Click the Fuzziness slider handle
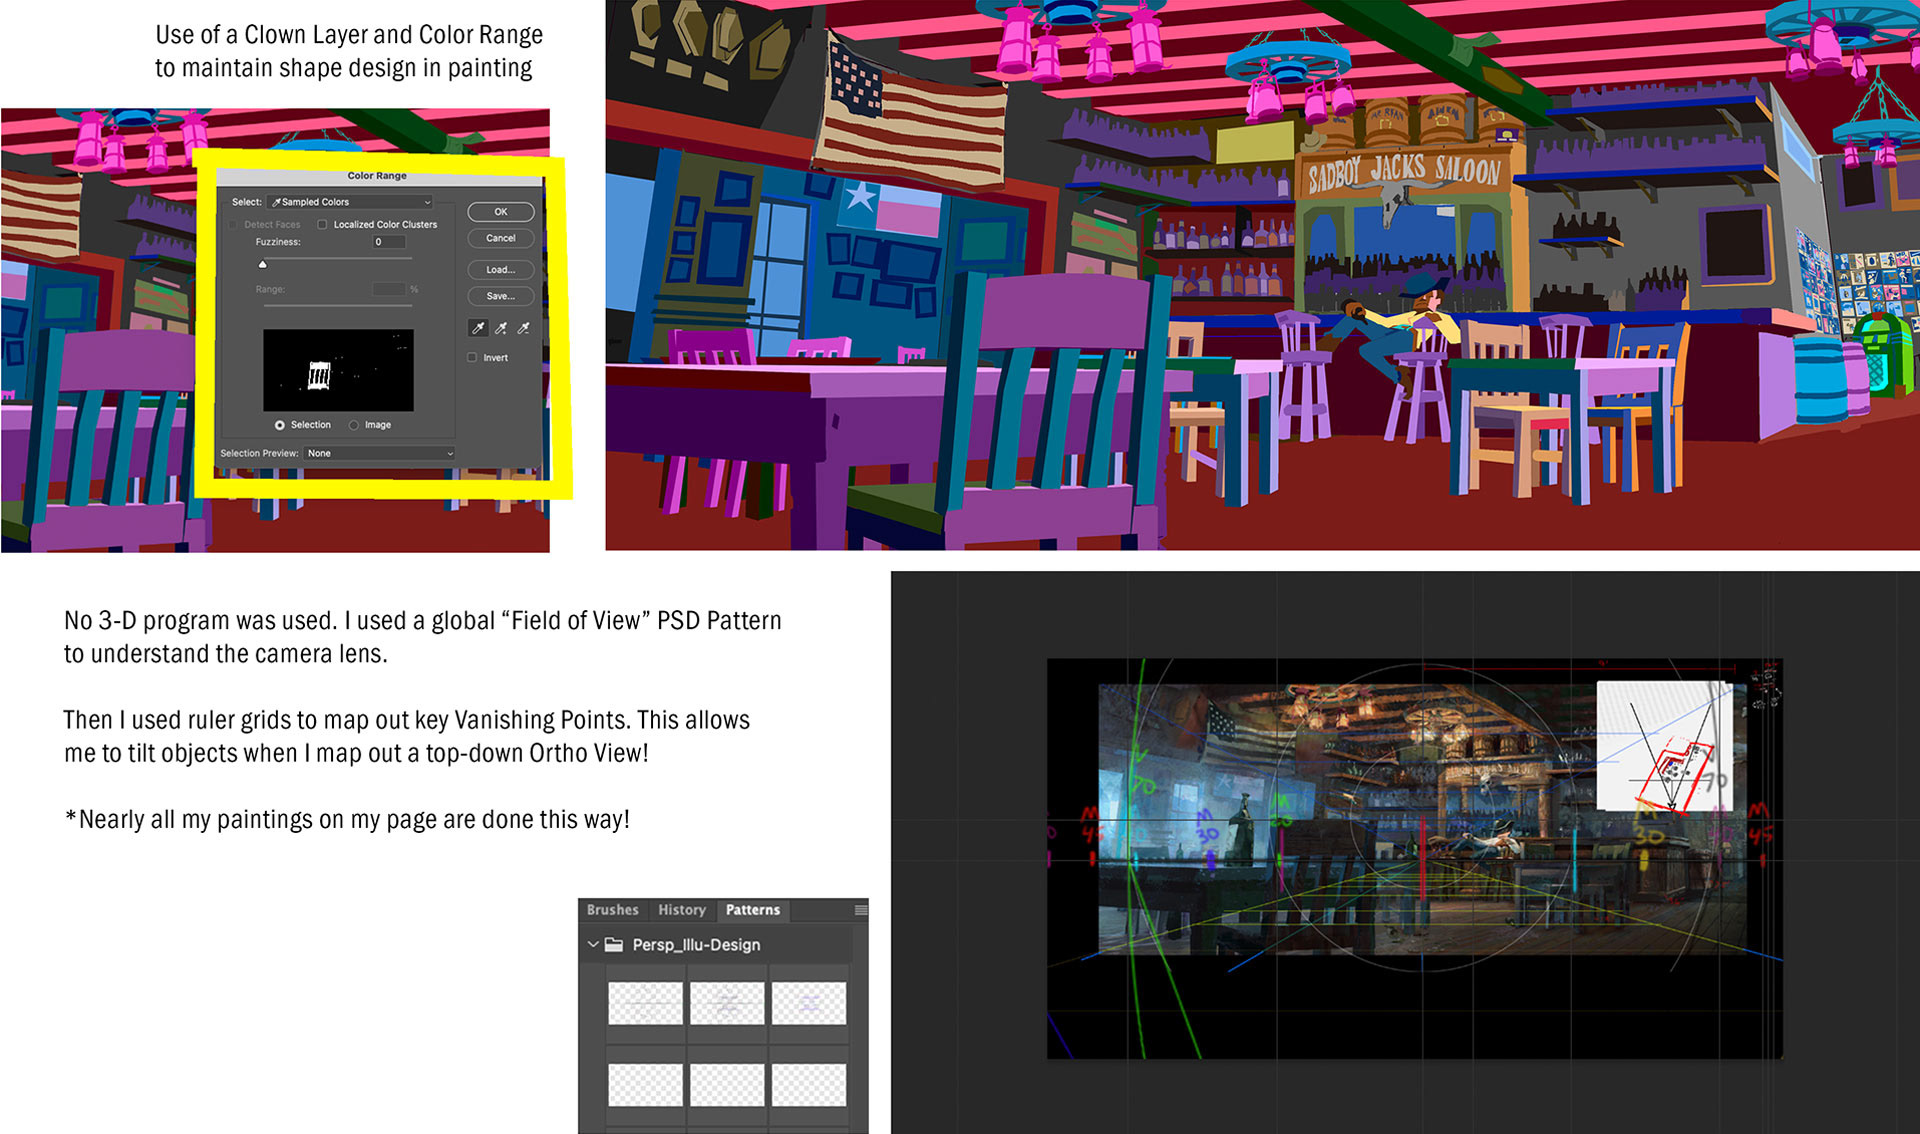1920x1134 pixels. 263,265
